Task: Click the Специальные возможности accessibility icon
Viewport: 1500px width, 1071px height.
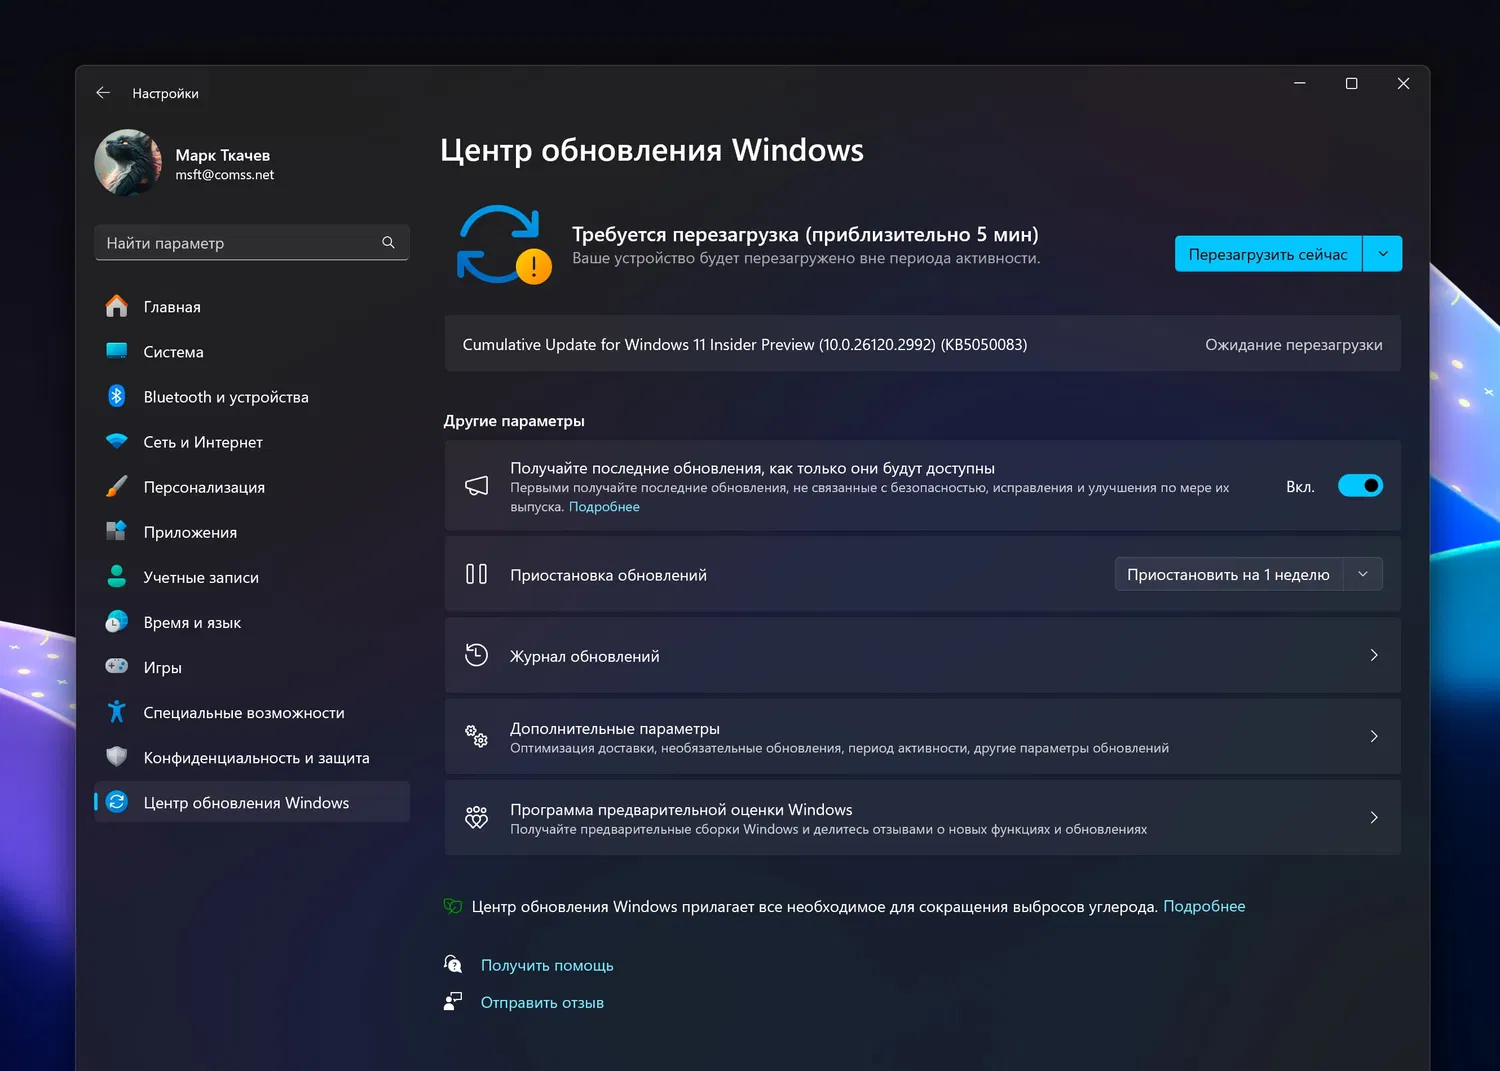Action: click(x=117, y=712)
